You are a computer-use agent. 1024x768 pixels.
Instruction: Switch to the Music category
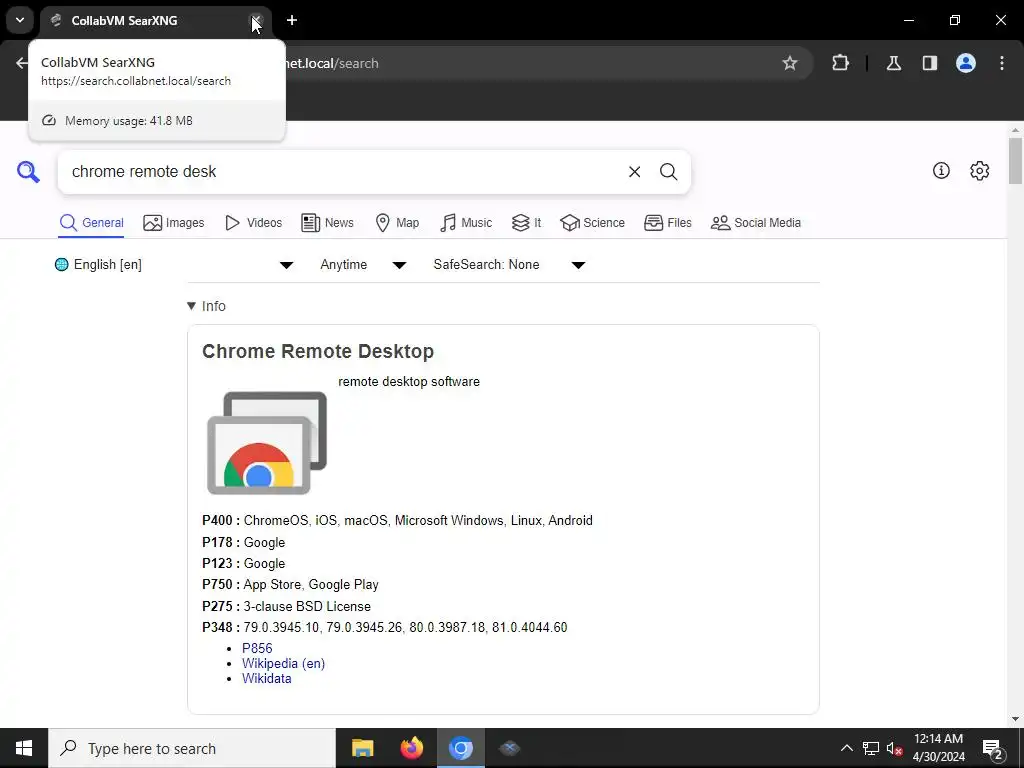click(466, 223)
